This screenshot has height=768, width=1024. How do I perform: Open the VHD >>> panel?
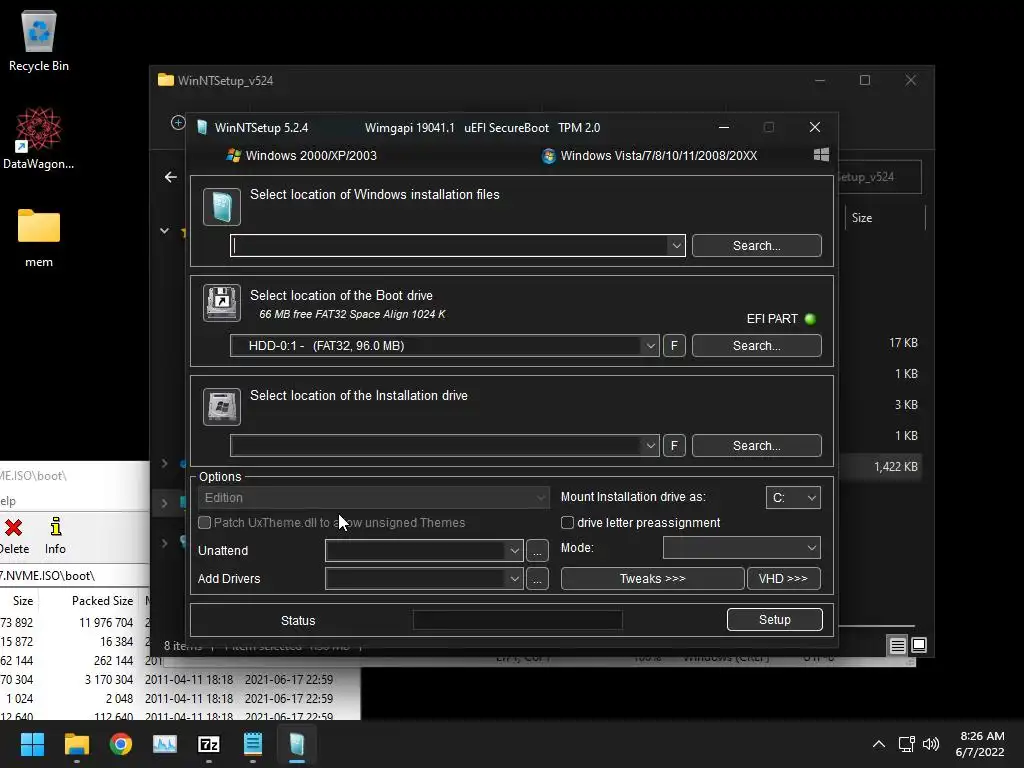pos(783,579)
